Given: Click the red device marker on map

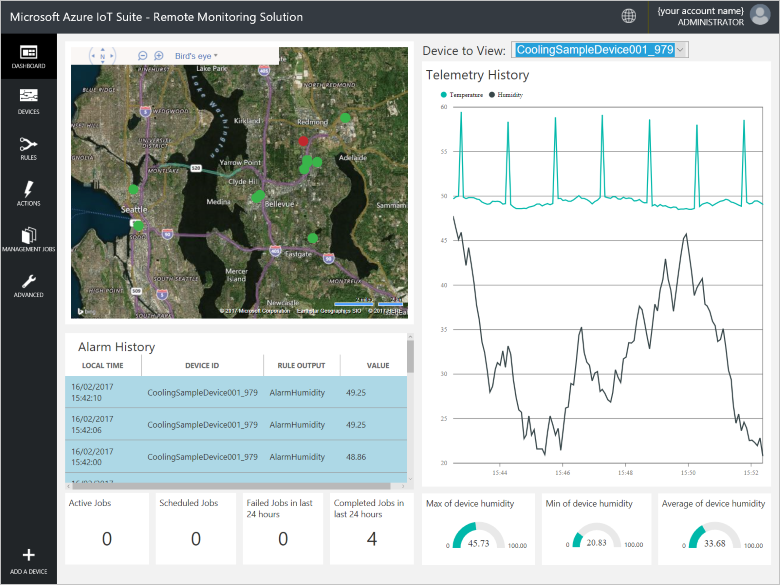Looking at the screenshot, I should tap(303, 141).
